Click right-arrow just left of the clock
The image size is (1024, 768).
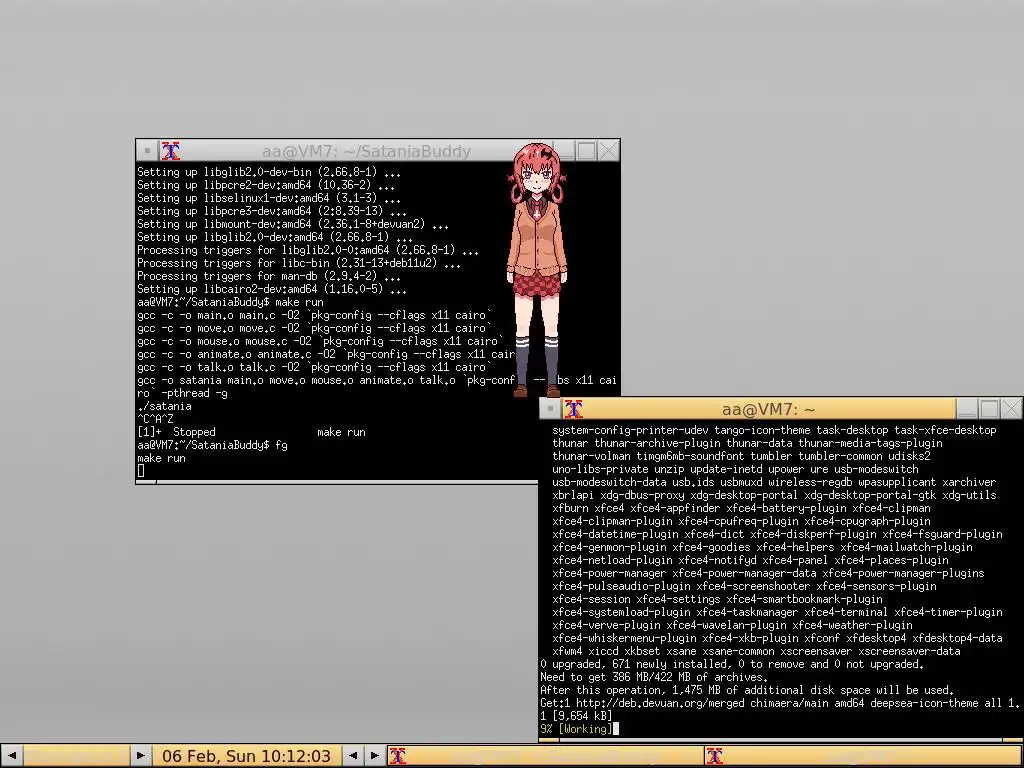(x=140, y=756)
